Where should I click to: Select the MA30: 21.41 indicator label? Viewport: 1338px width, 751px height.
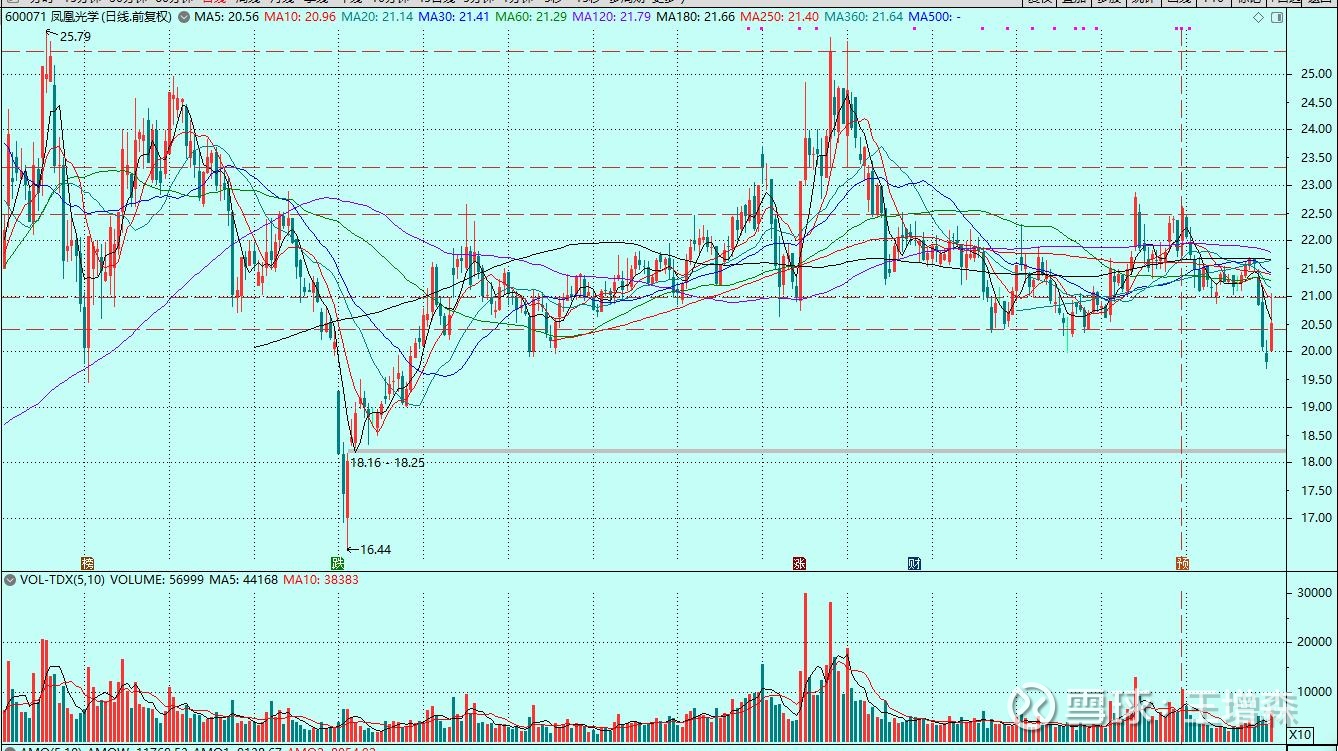(454, 18)
